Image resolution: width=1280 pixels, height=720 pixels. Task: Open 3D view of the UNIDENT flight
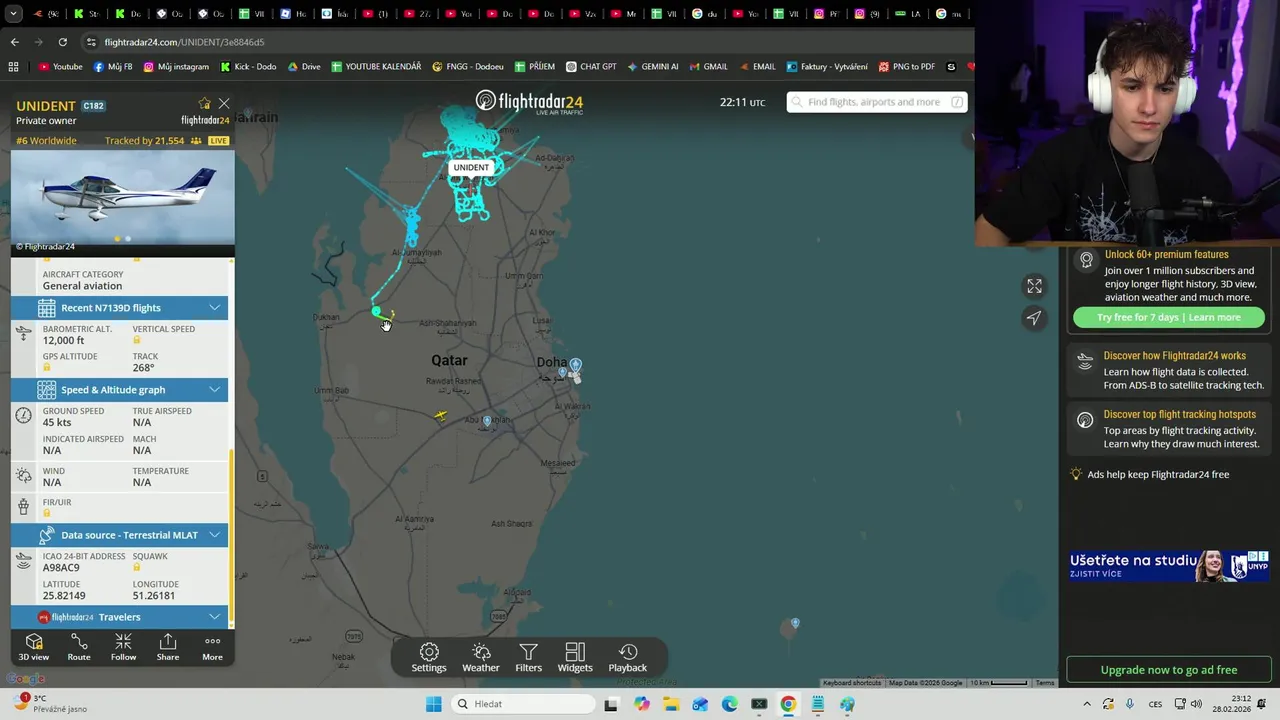pos(33,647)
